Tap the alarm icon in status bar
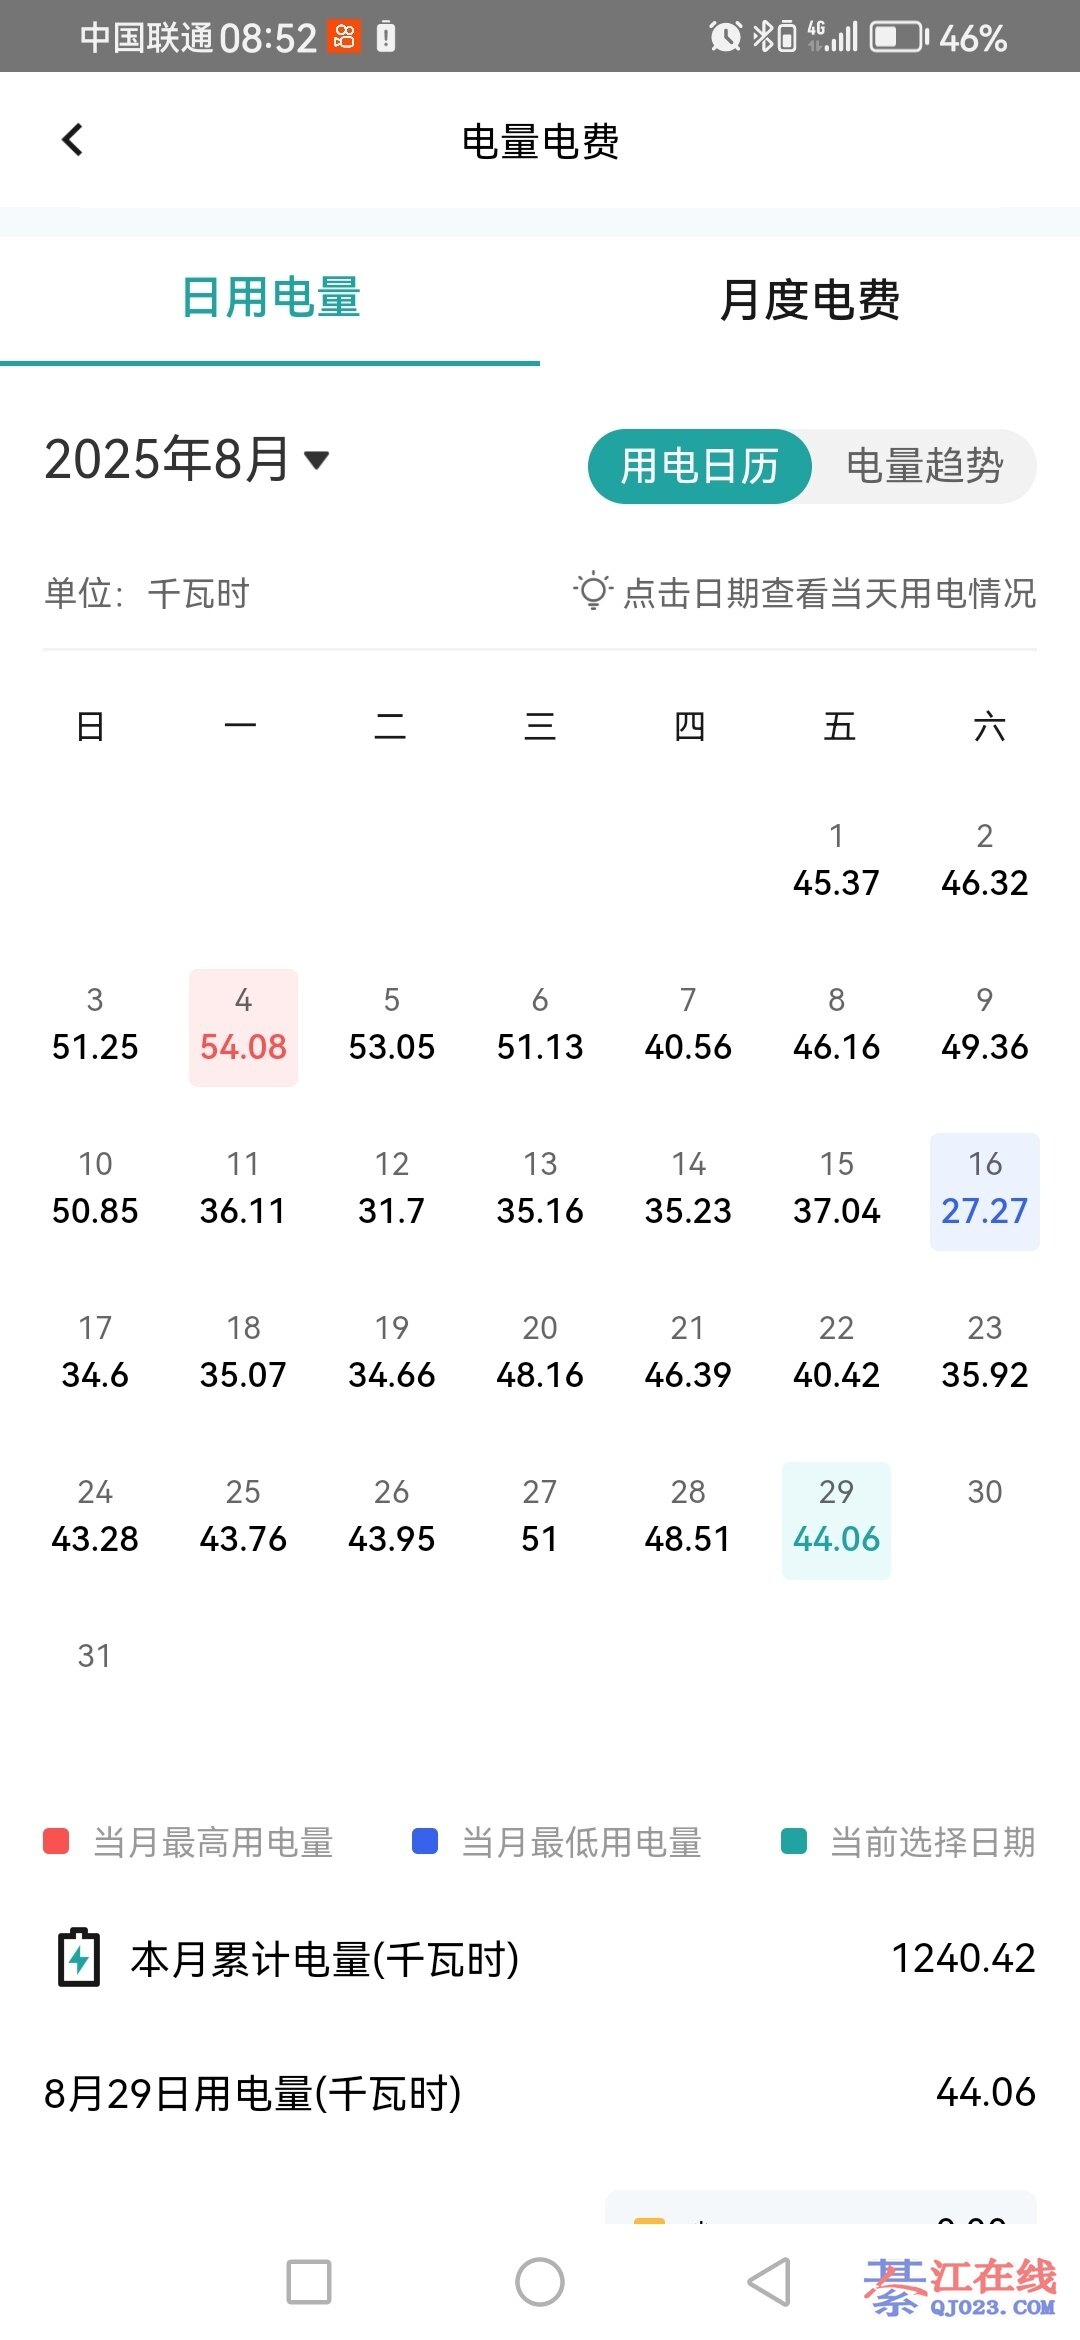Image resolution: width=1080 pixels, height=2340 pixels. [725, 37]
